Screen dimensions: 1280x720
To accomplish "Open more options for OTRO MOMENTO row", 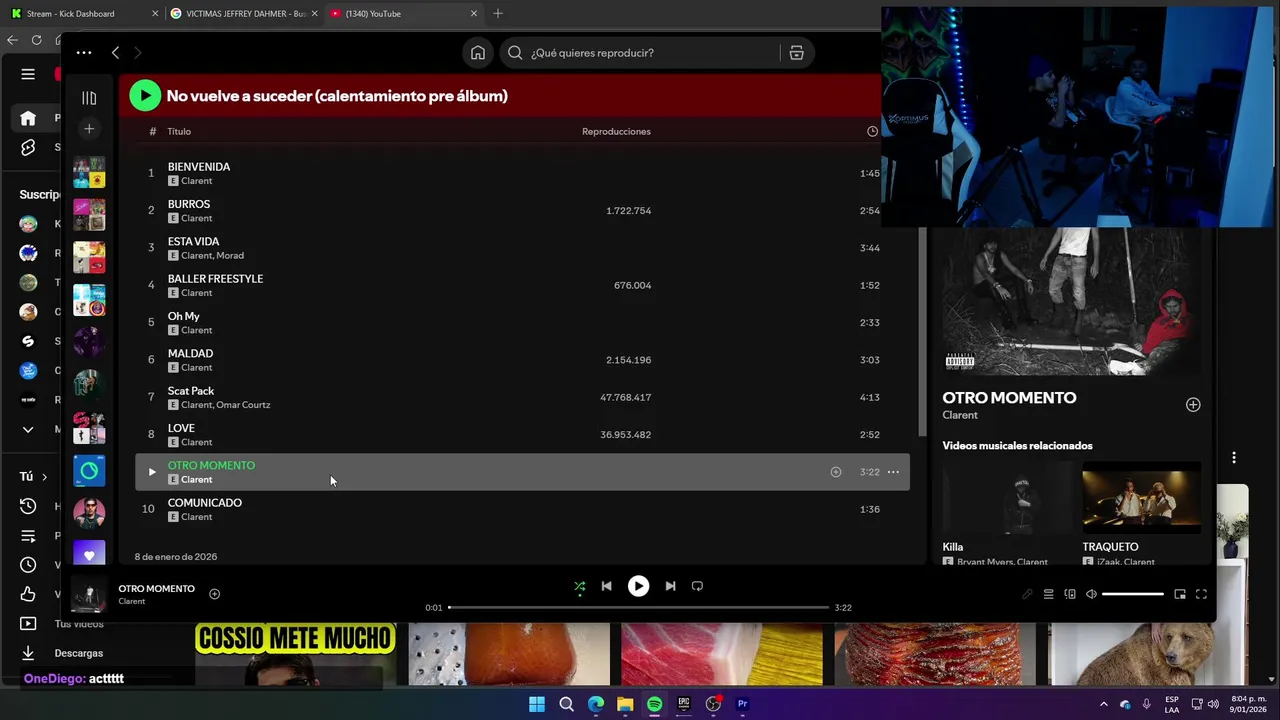I will click(x=893, y=472).
